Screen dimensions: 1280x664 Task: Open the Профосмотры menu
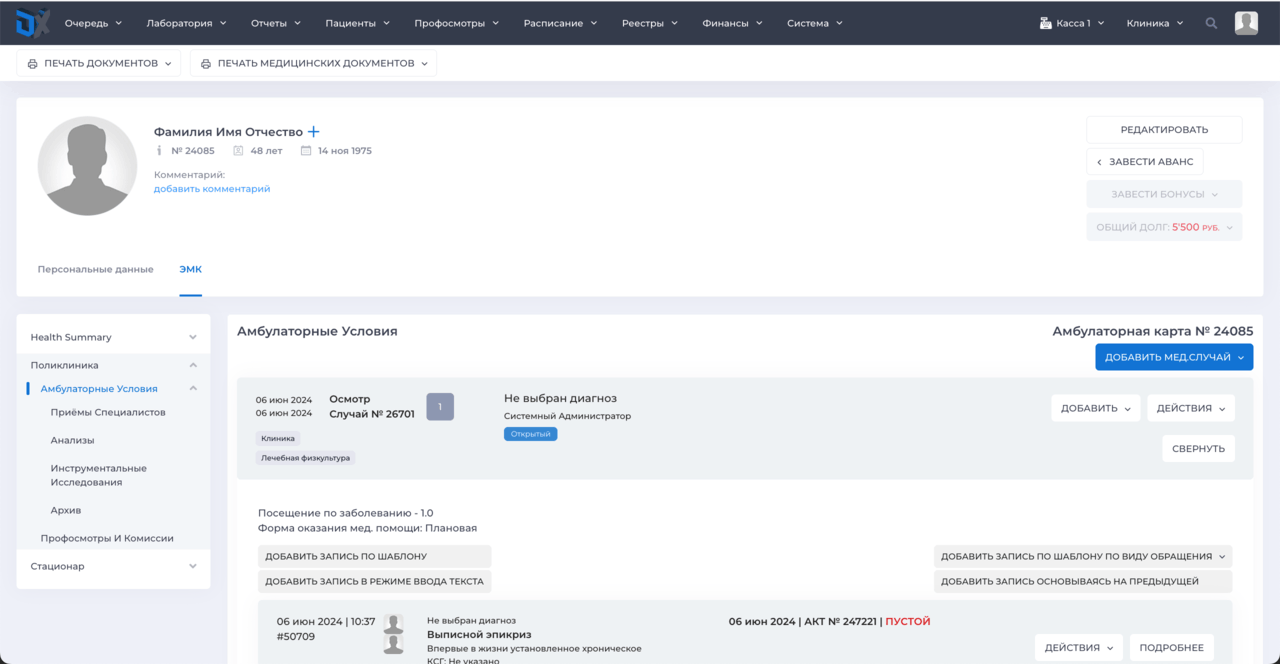[456, 23]
